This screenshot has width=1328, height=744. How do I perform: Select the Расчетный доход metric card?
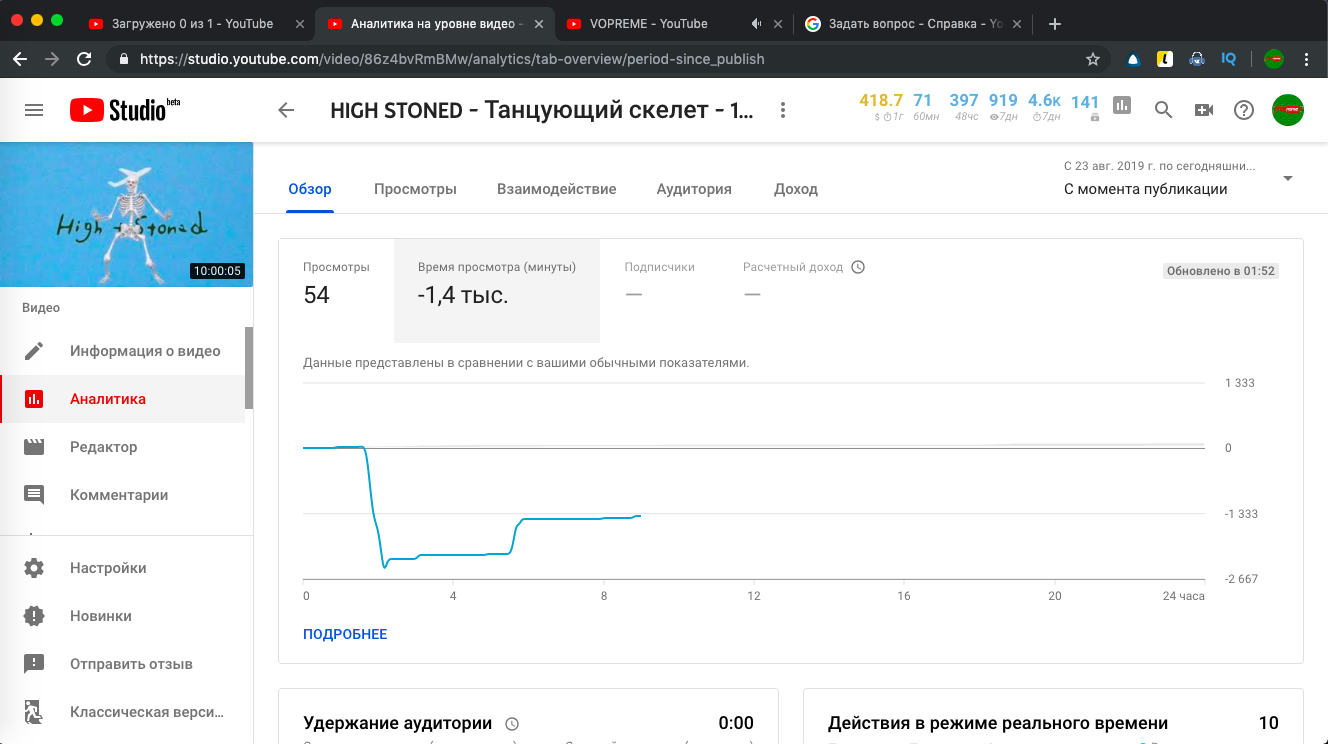coord(804,291)
